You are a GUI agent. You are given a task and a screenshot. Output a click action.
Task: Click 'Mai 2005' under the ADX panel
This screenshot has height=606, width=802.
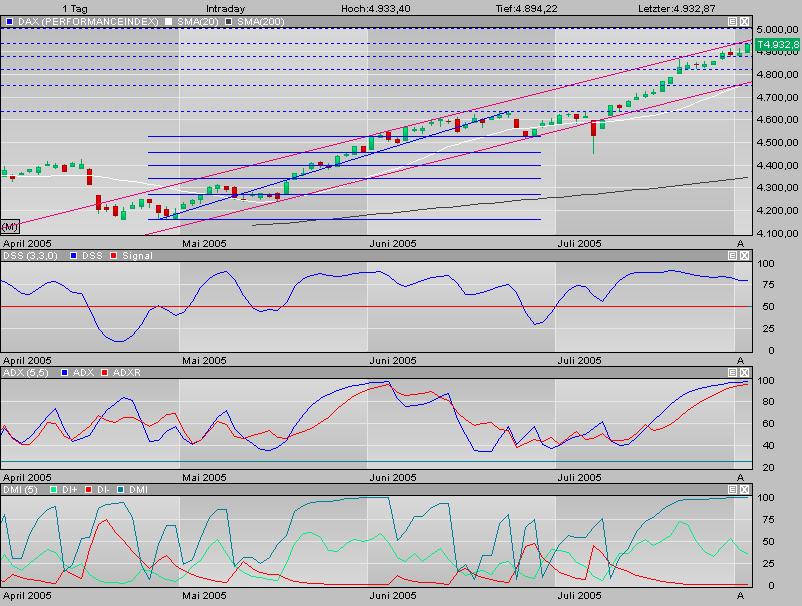tap(204, 478)
